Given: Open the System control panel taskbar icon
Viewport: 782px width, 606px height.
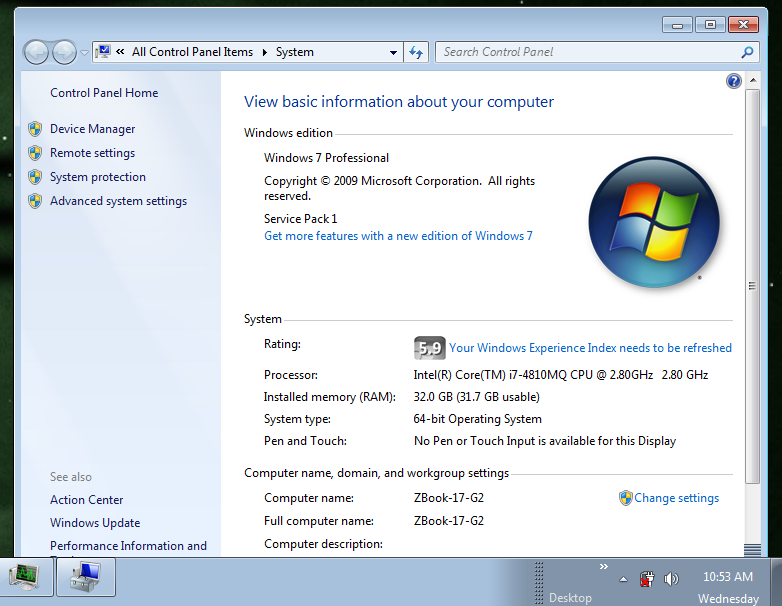Looking at the screenshot, I should (x=86, y=575).
